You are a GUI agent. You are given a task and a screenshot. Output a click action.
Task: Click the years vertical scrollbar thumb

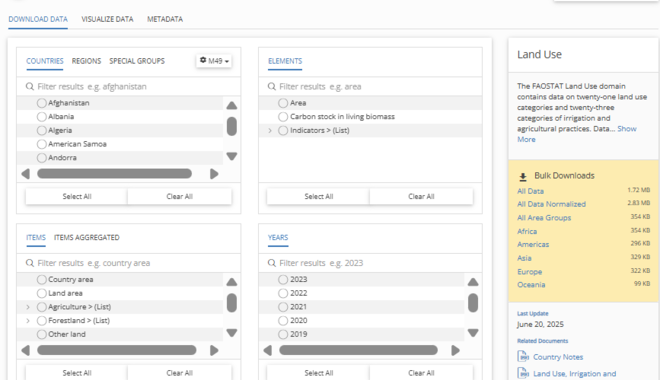coord(473,303)
